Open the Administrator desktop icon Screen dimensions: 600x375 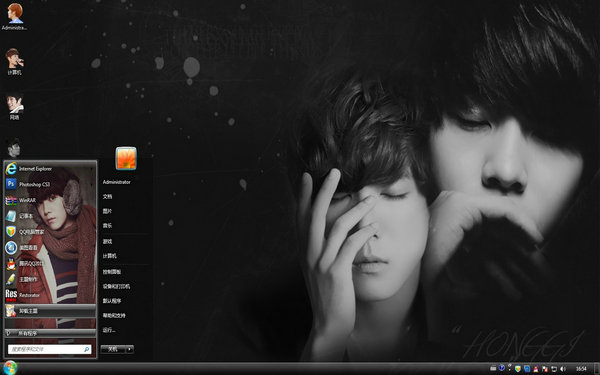[x=15, y=17]
